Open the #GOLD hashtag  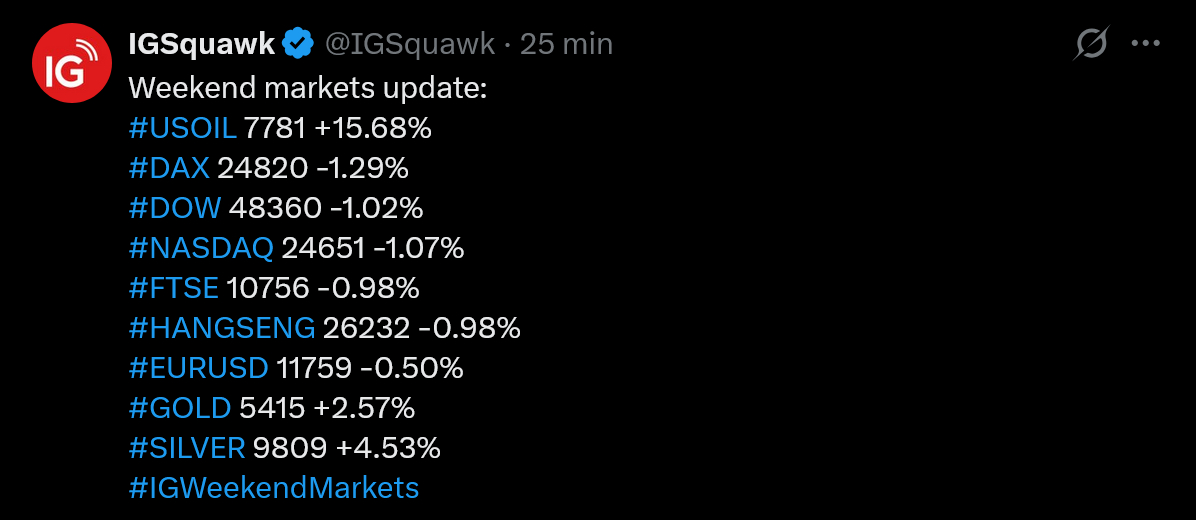pyautogui.click(x=180, y=408)
